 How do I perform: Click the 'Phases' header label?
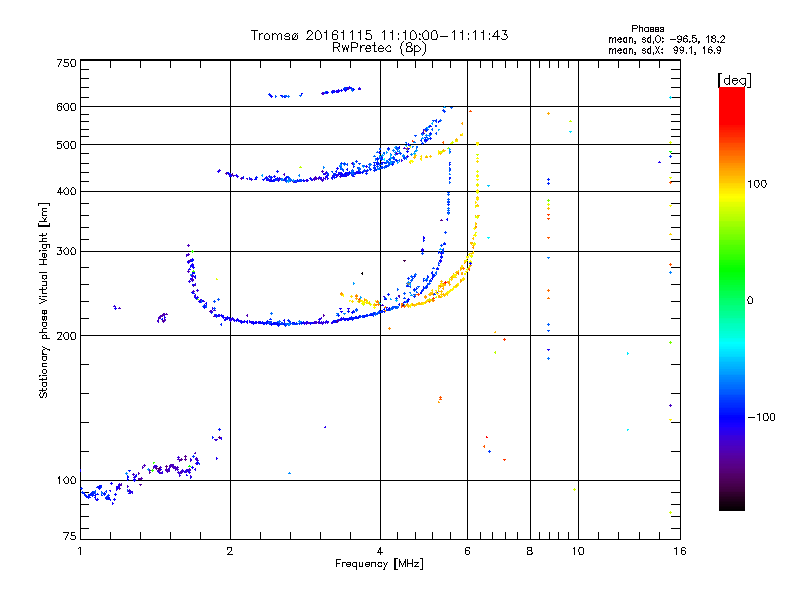coord(647,29)
